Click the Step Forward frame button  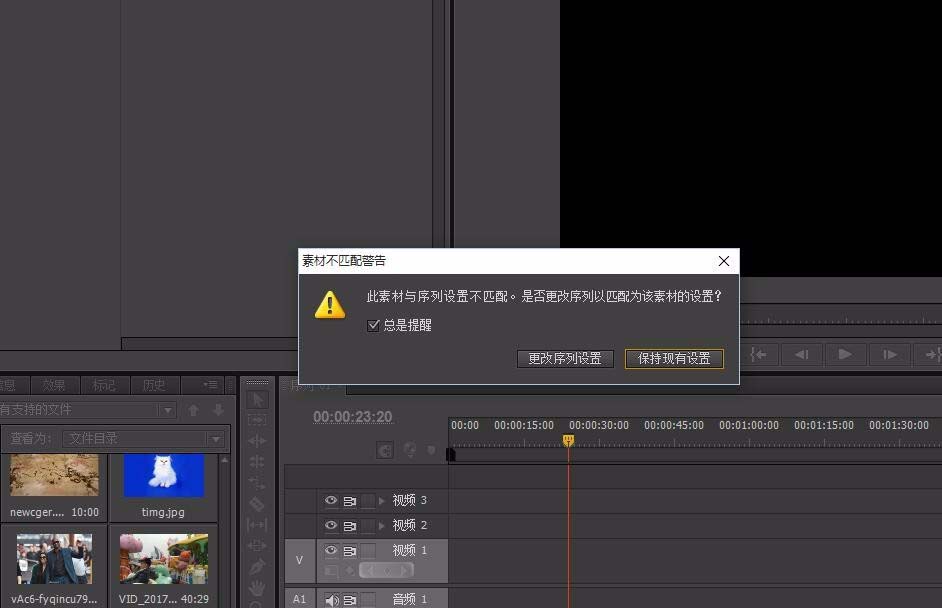click(890, 354)
